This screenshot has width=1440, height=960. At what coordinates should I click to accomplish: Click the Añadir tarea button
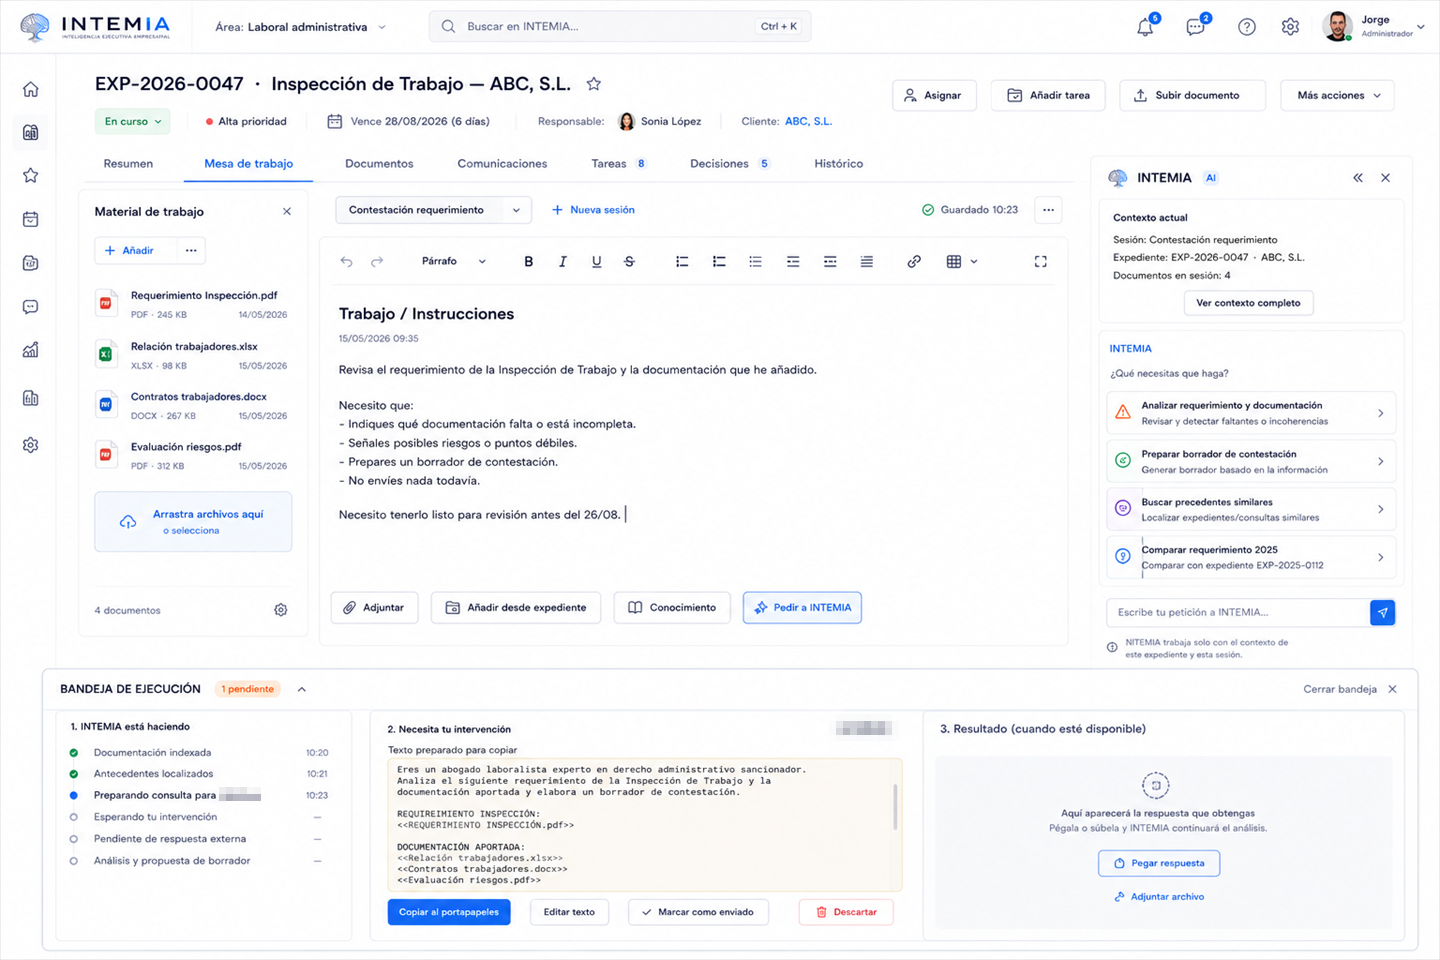pos(1048,96)
